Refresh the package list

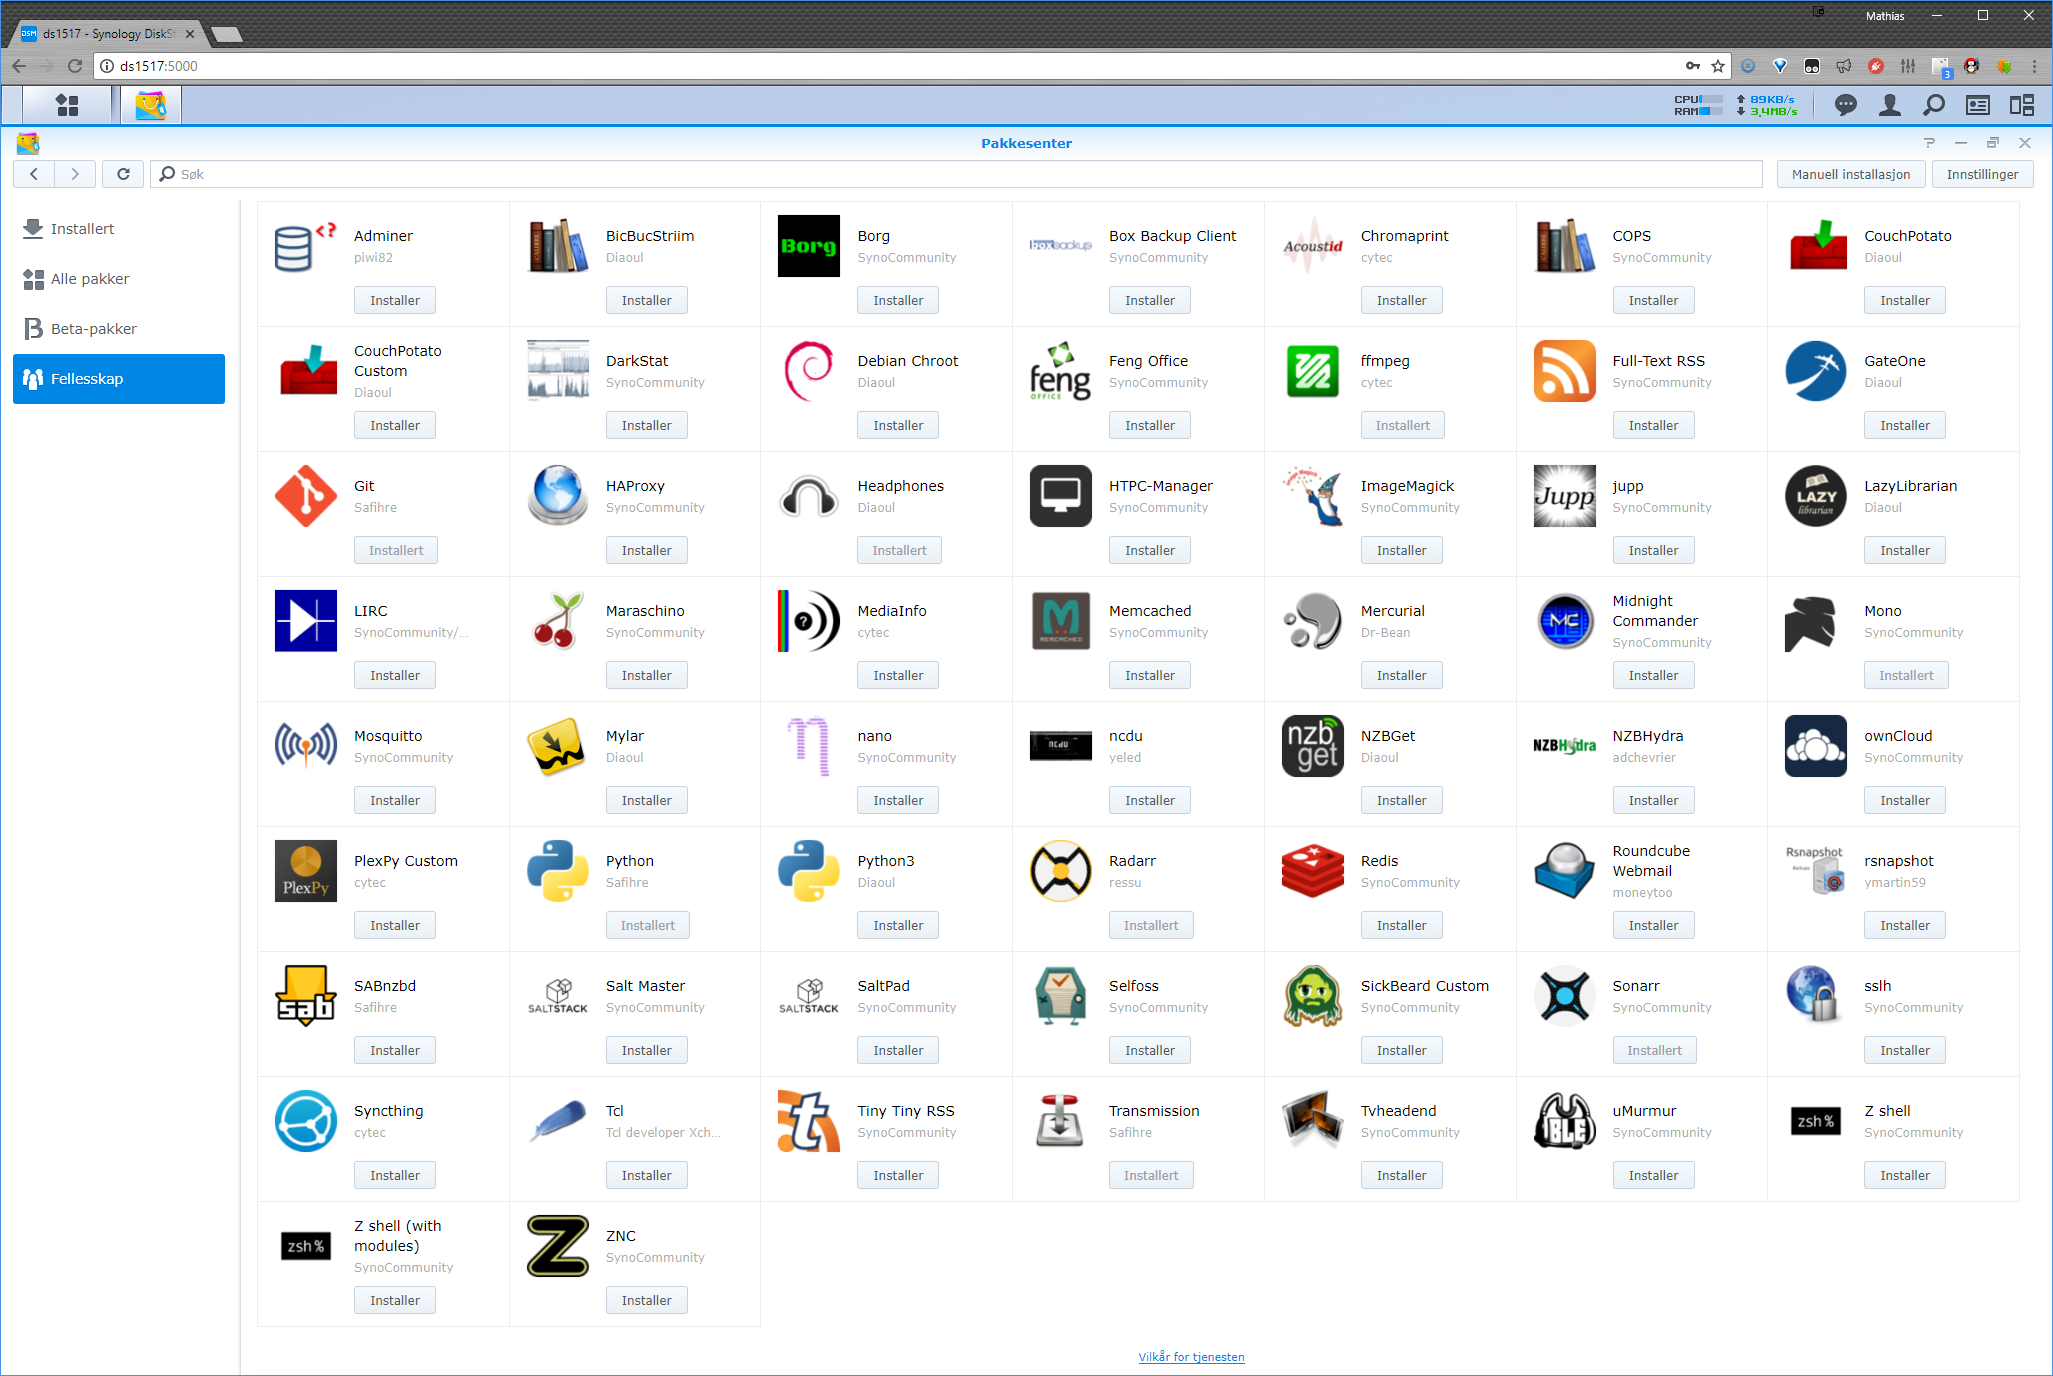click(x=122, y=173)
